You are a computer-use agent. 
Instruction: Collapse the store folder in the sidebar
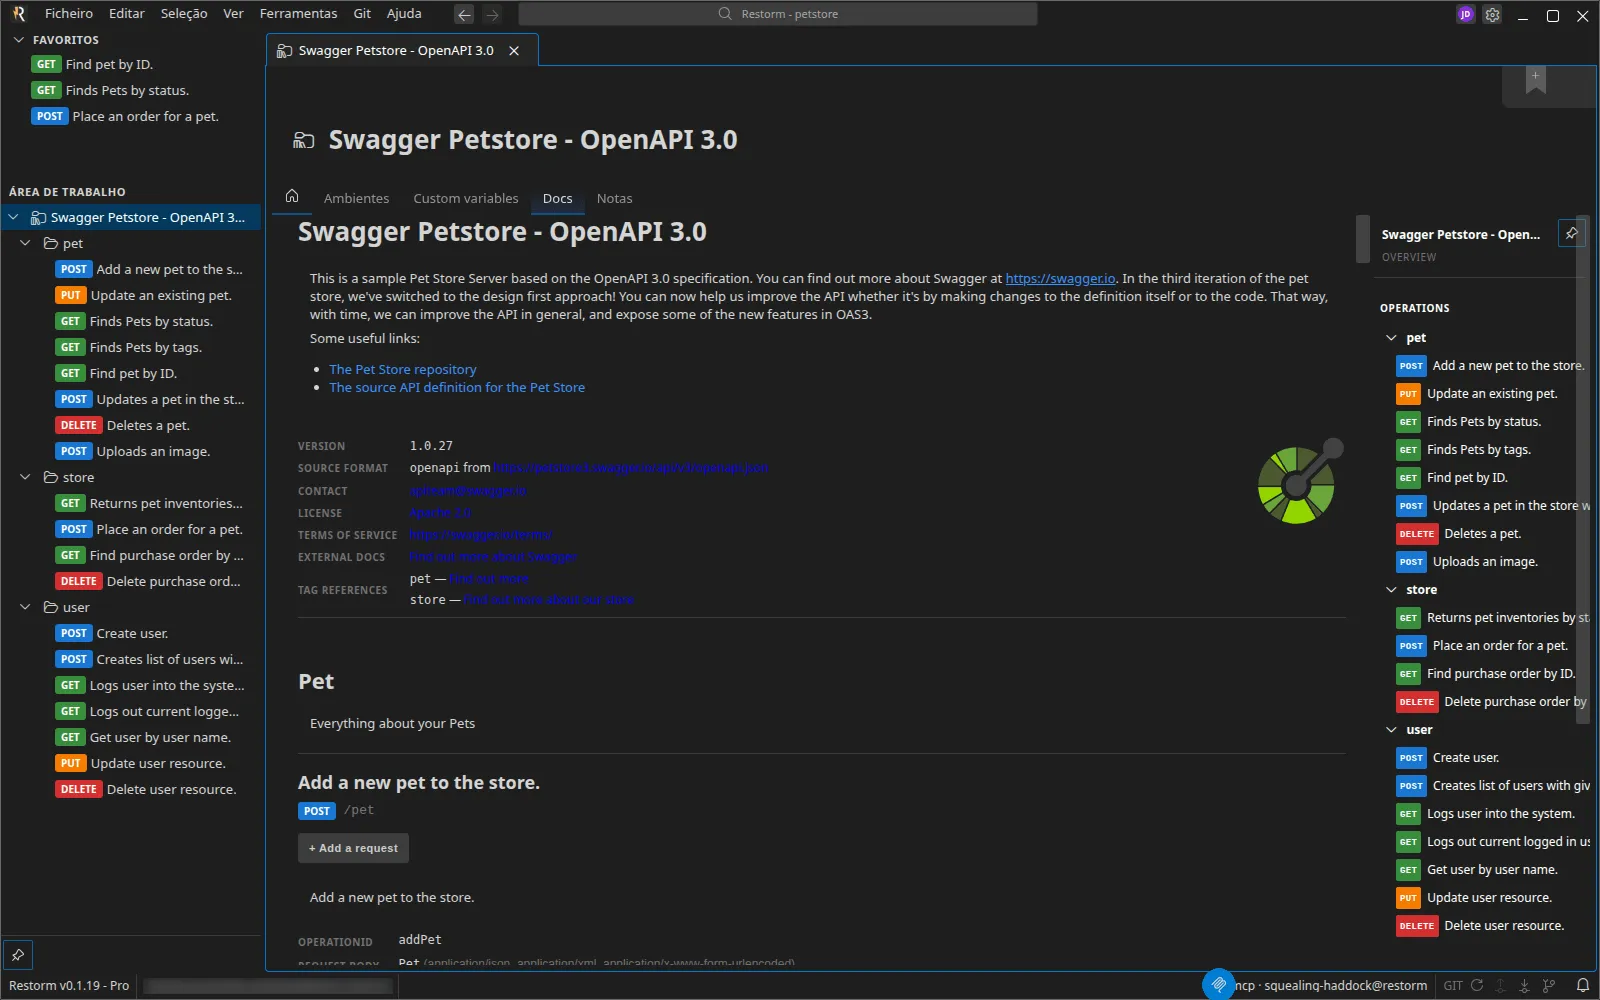(x=25, y=477)
